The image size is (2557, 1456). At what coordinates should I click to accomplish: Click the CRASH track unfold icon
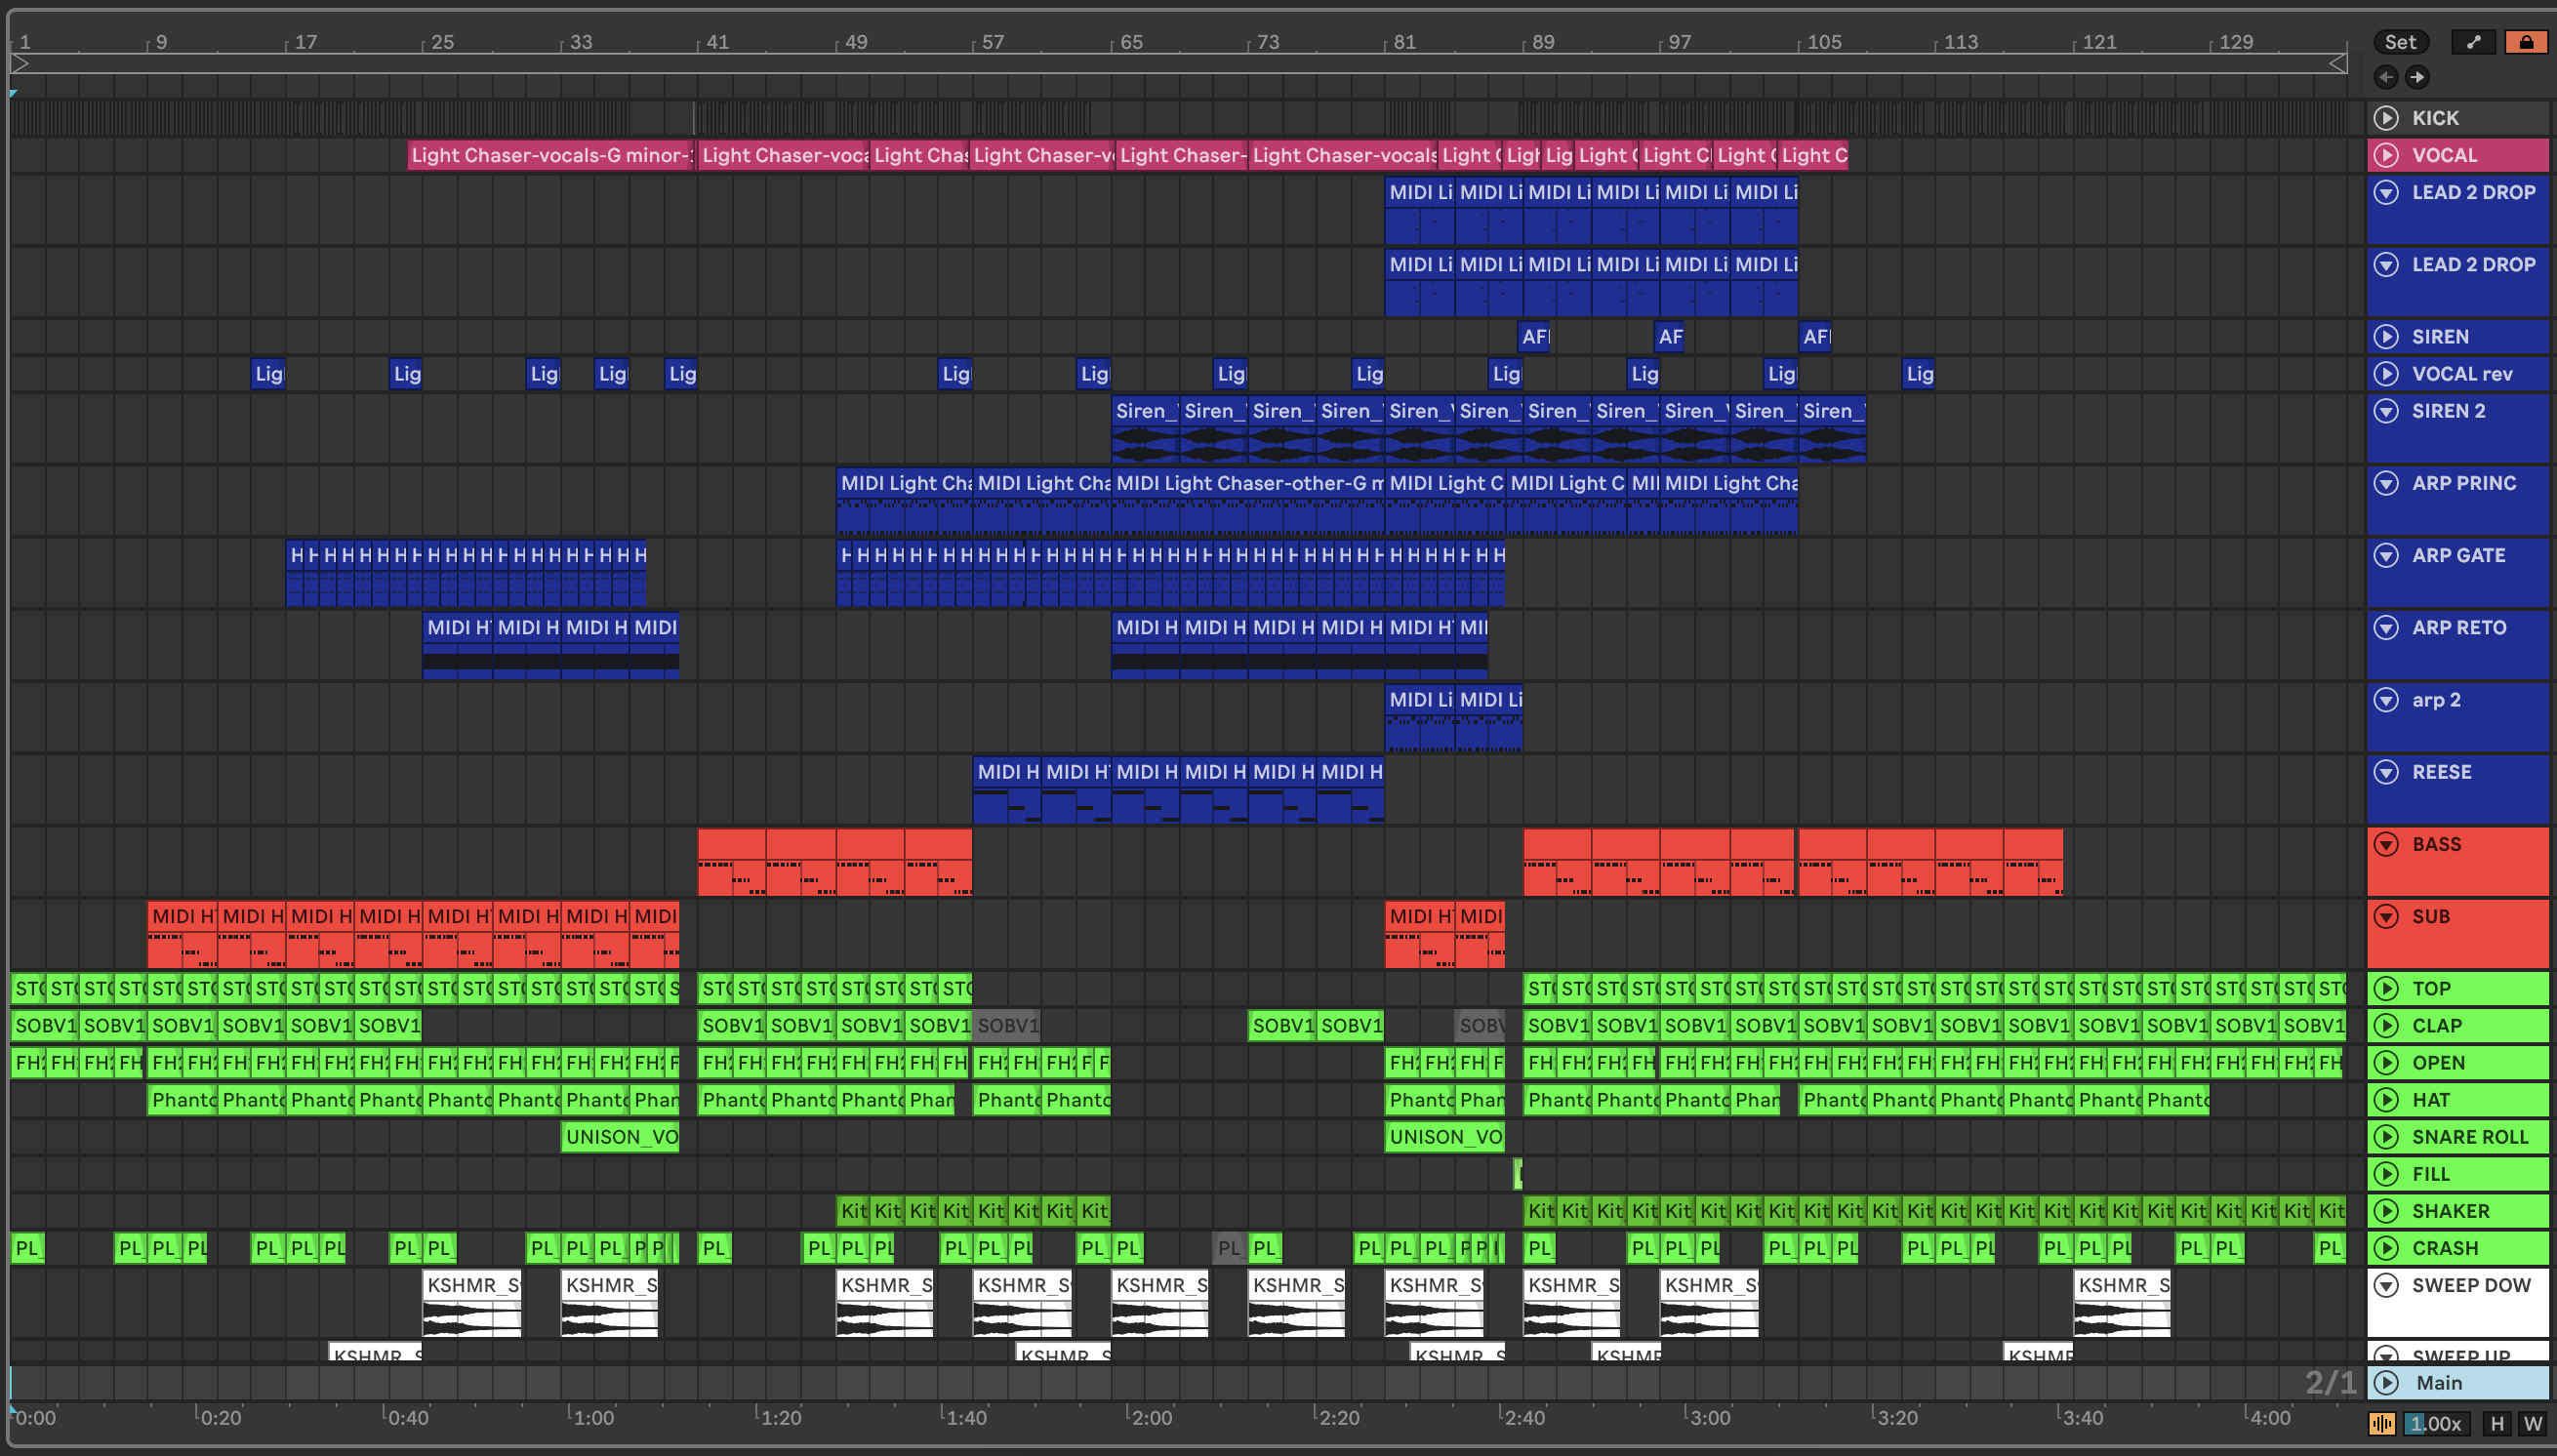[2386, 1248]
